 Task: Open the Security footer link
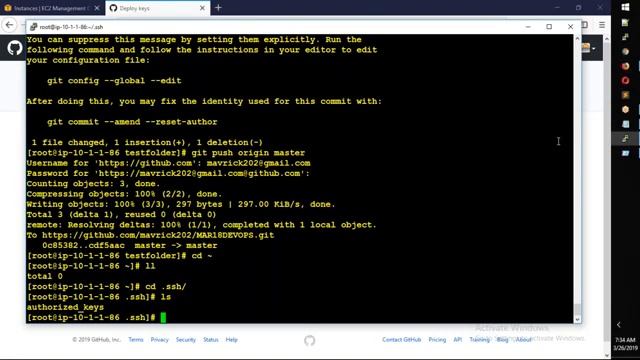click(186, 340)
